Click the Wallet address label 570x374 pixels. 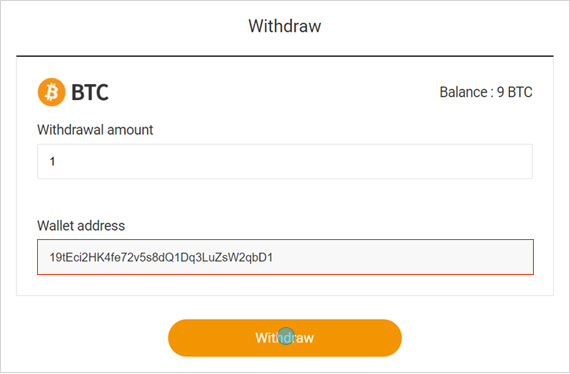click(x=81, y=226)
